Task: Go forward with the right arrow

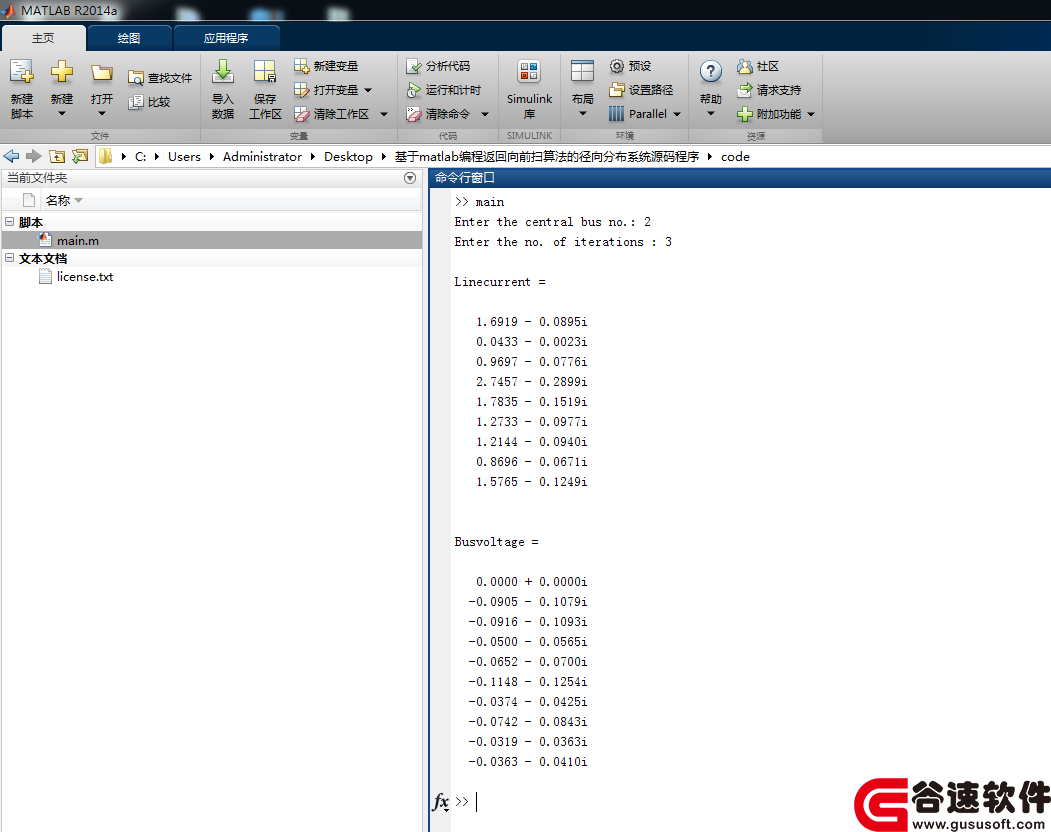Action: tap(34, 156)
